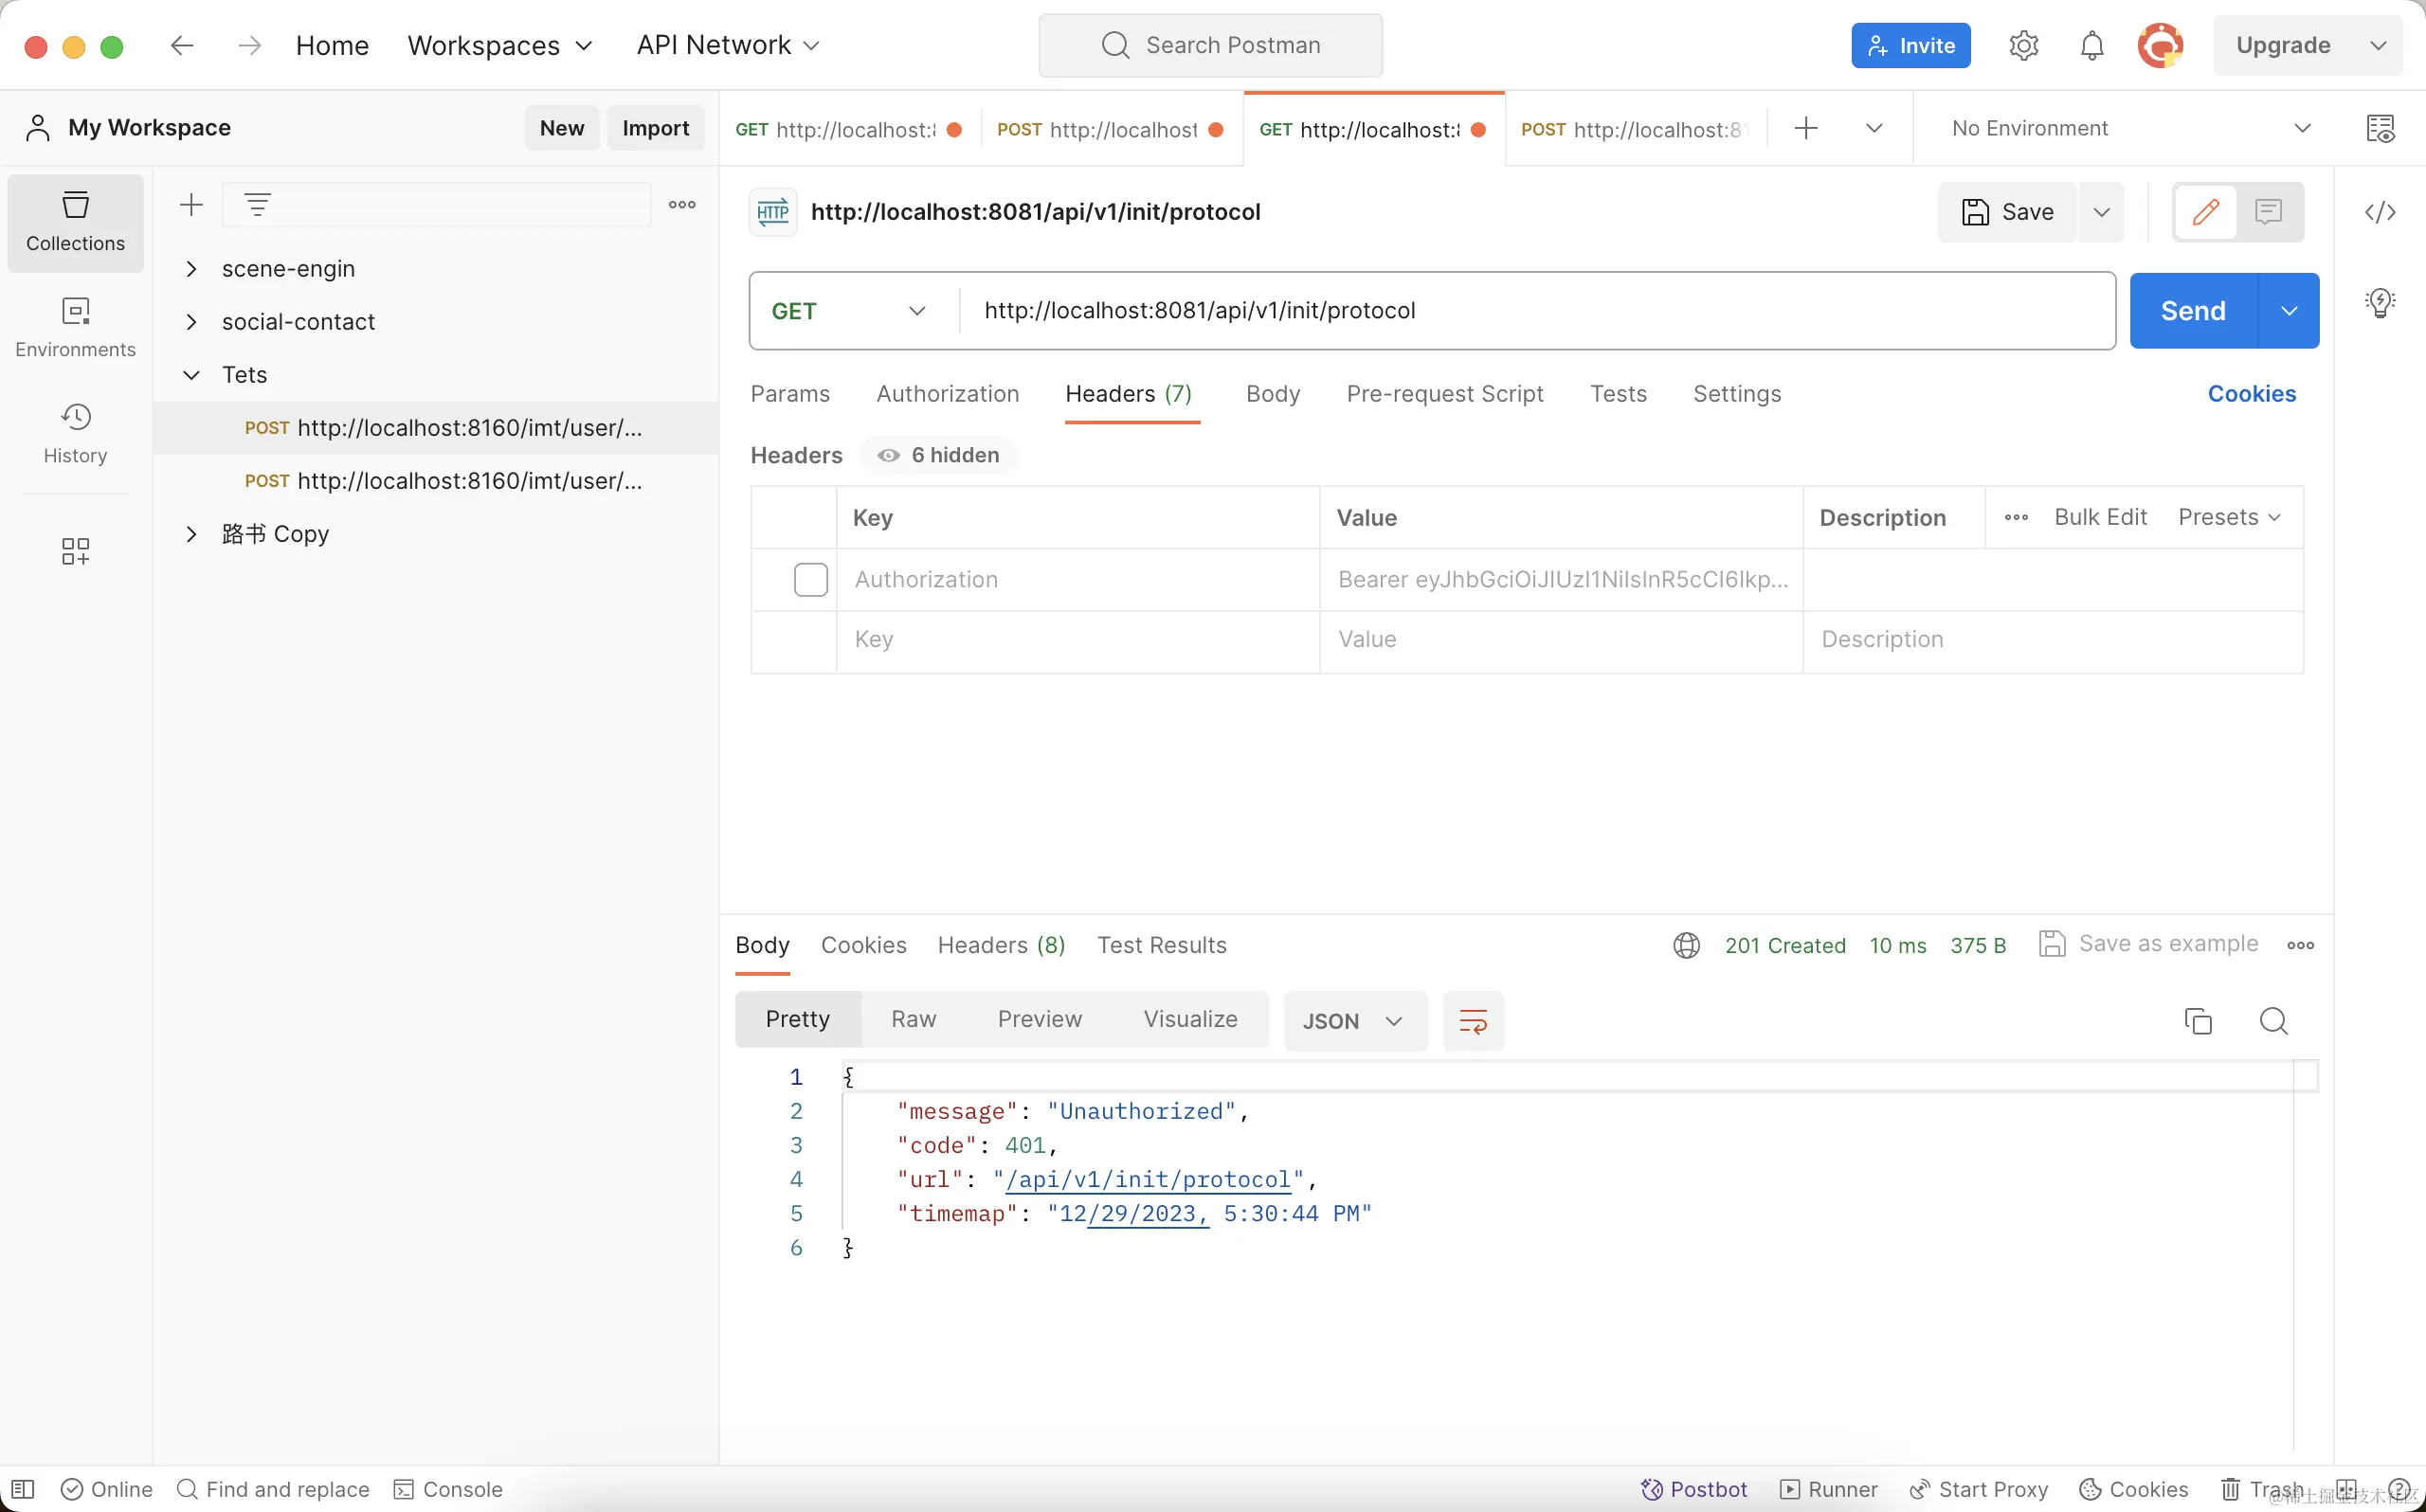Image resolution: width=2426 pixels, height=1512 pixels.
Task: Open Postbot assistant in status bar
Action: click(1694, 1489)
